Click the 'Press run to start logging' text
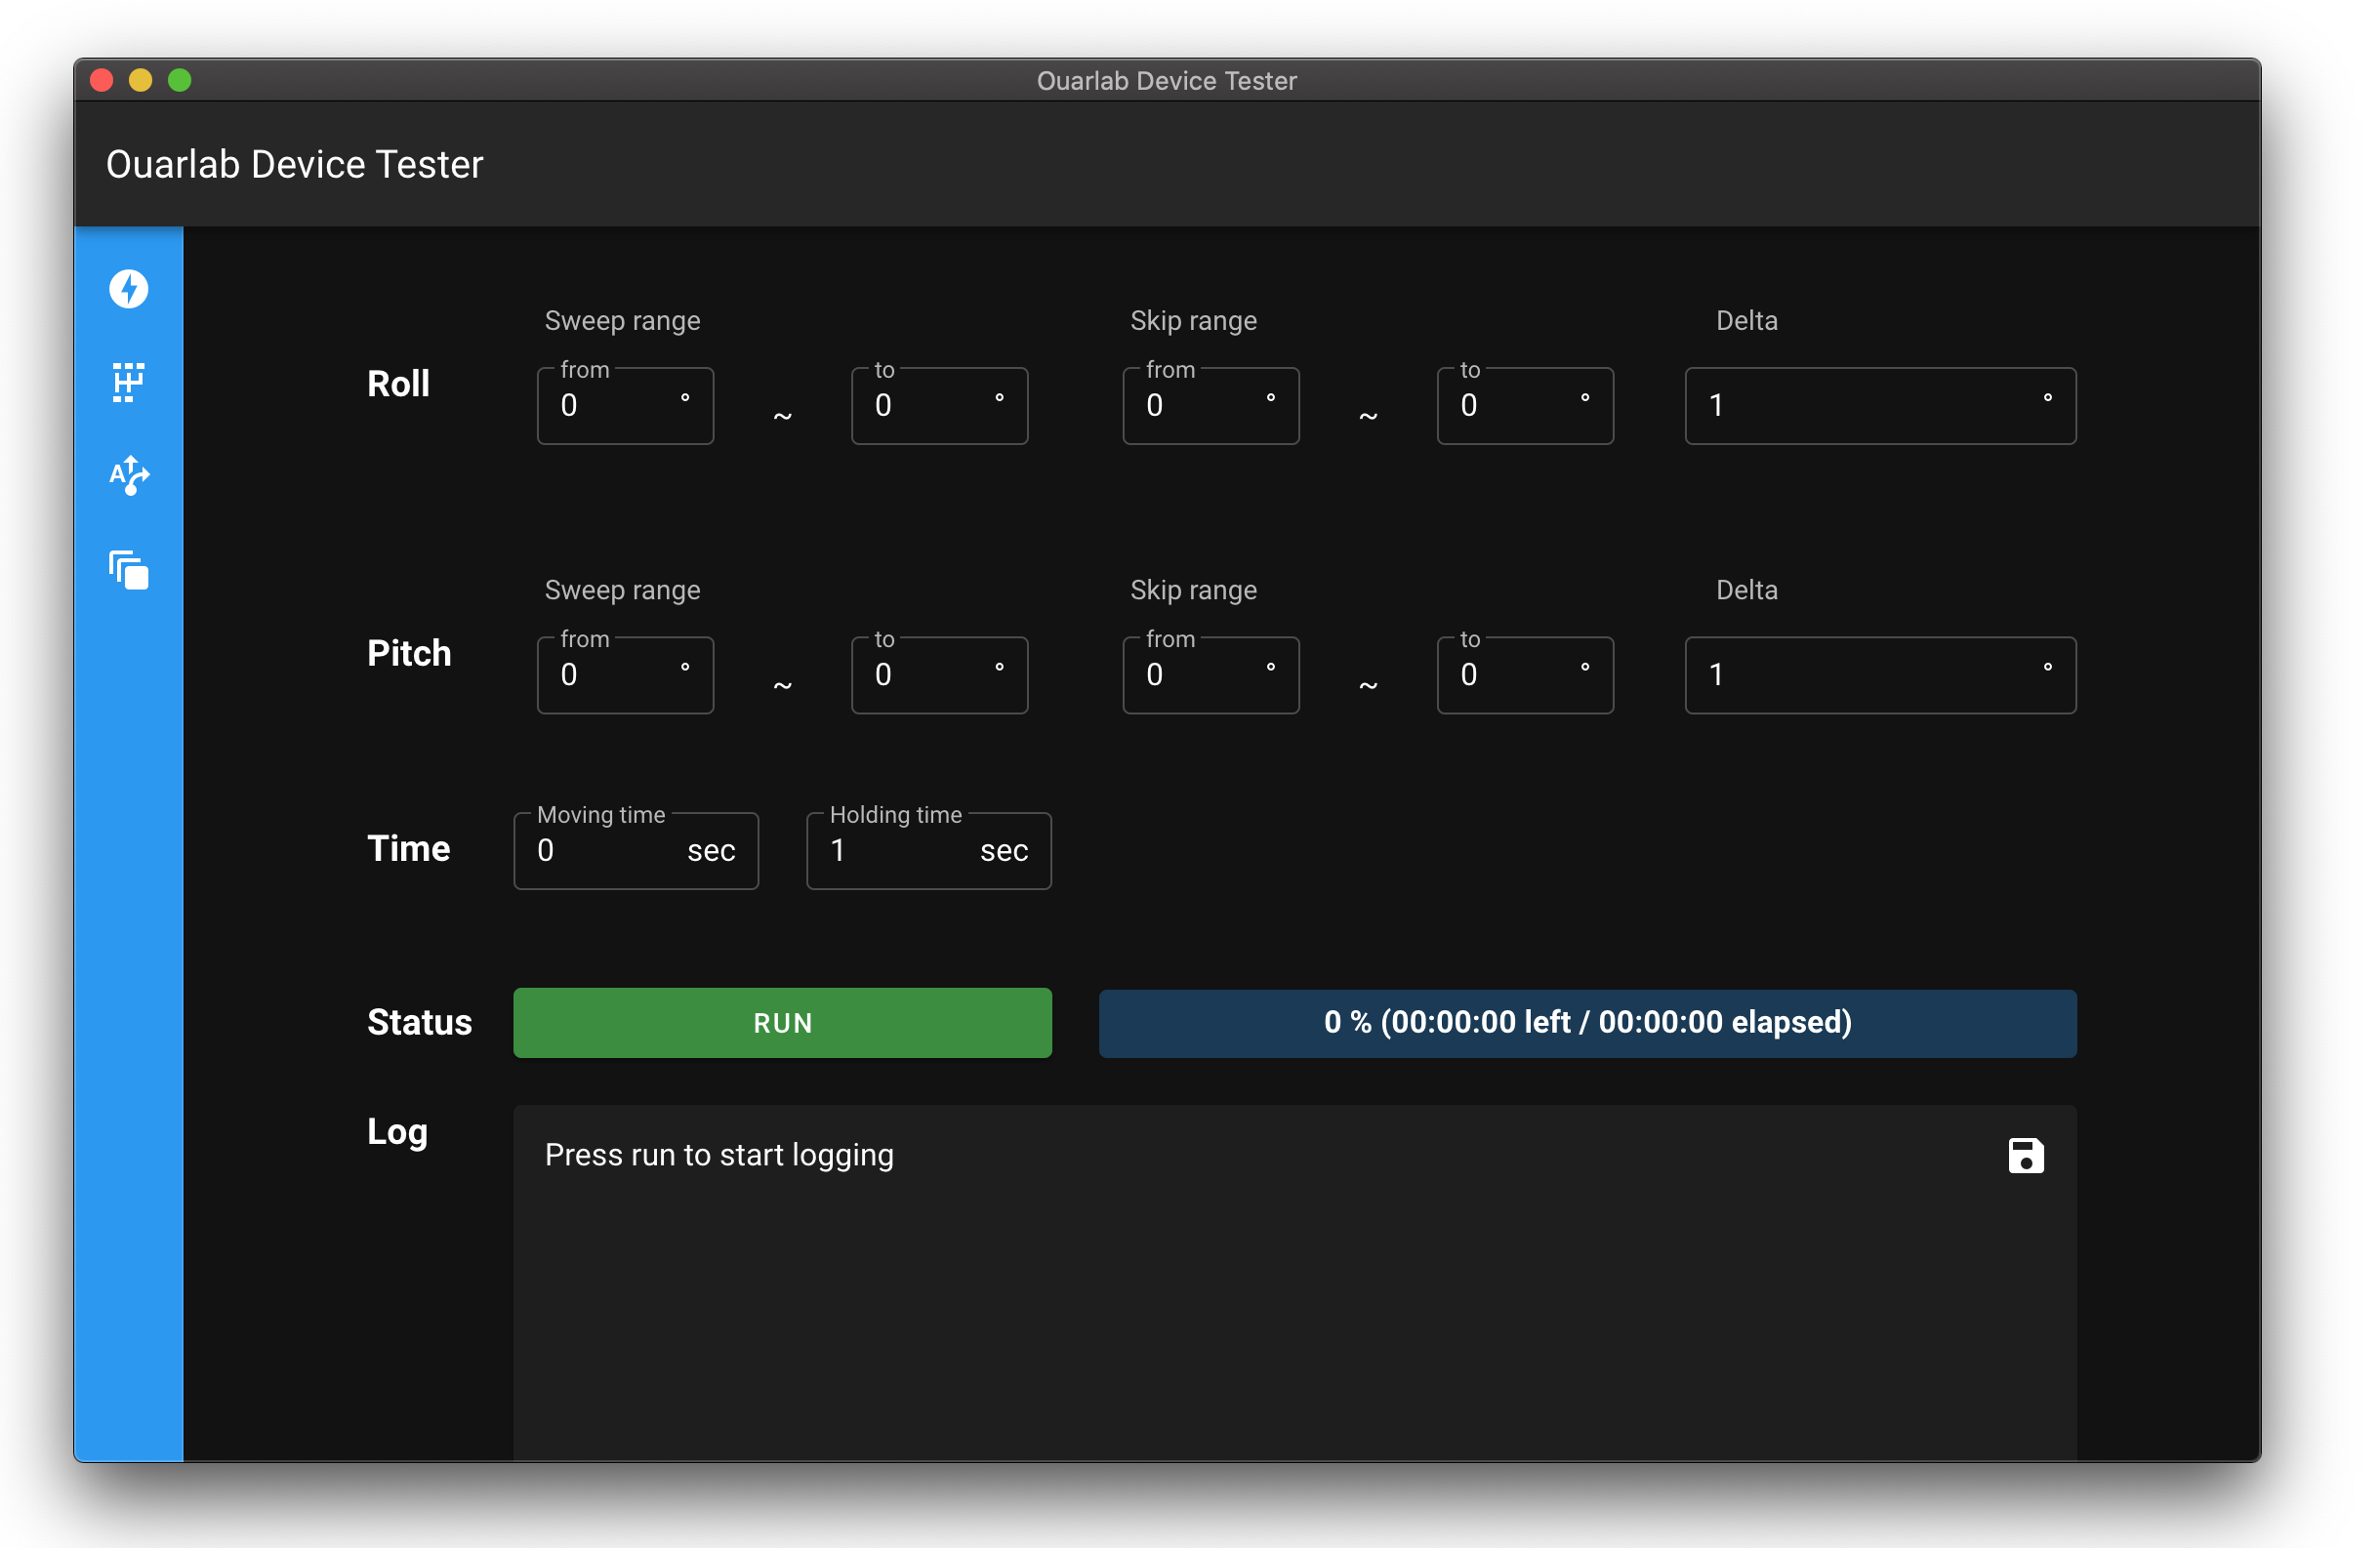2380x1548 pixels. coord(719,1155)
